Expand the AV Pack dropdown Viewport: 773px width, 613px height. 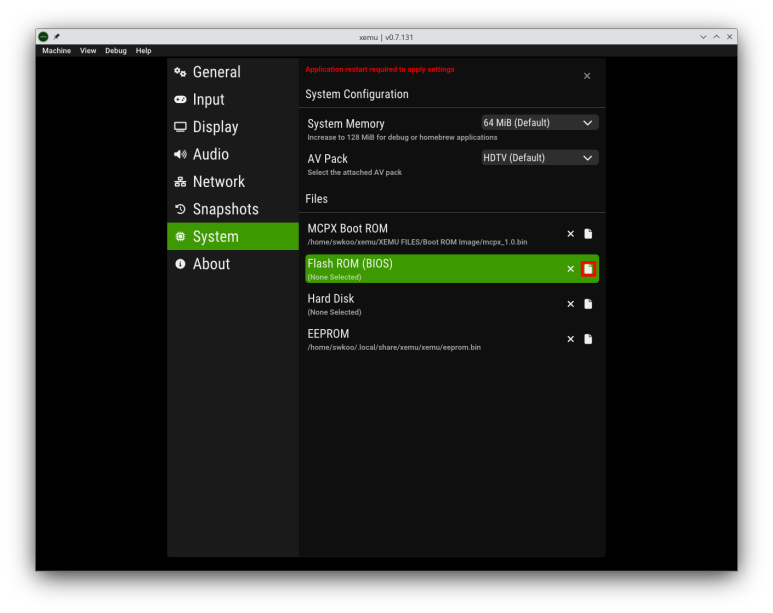(x=540, y=158)
